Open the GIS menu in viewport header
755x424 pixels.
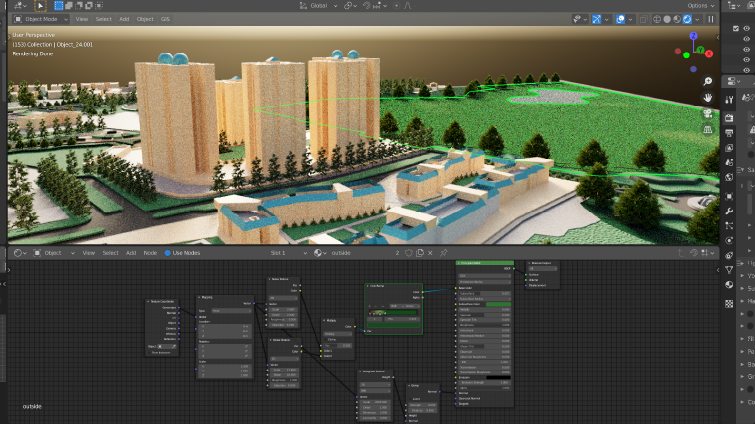tap(165, 19)
